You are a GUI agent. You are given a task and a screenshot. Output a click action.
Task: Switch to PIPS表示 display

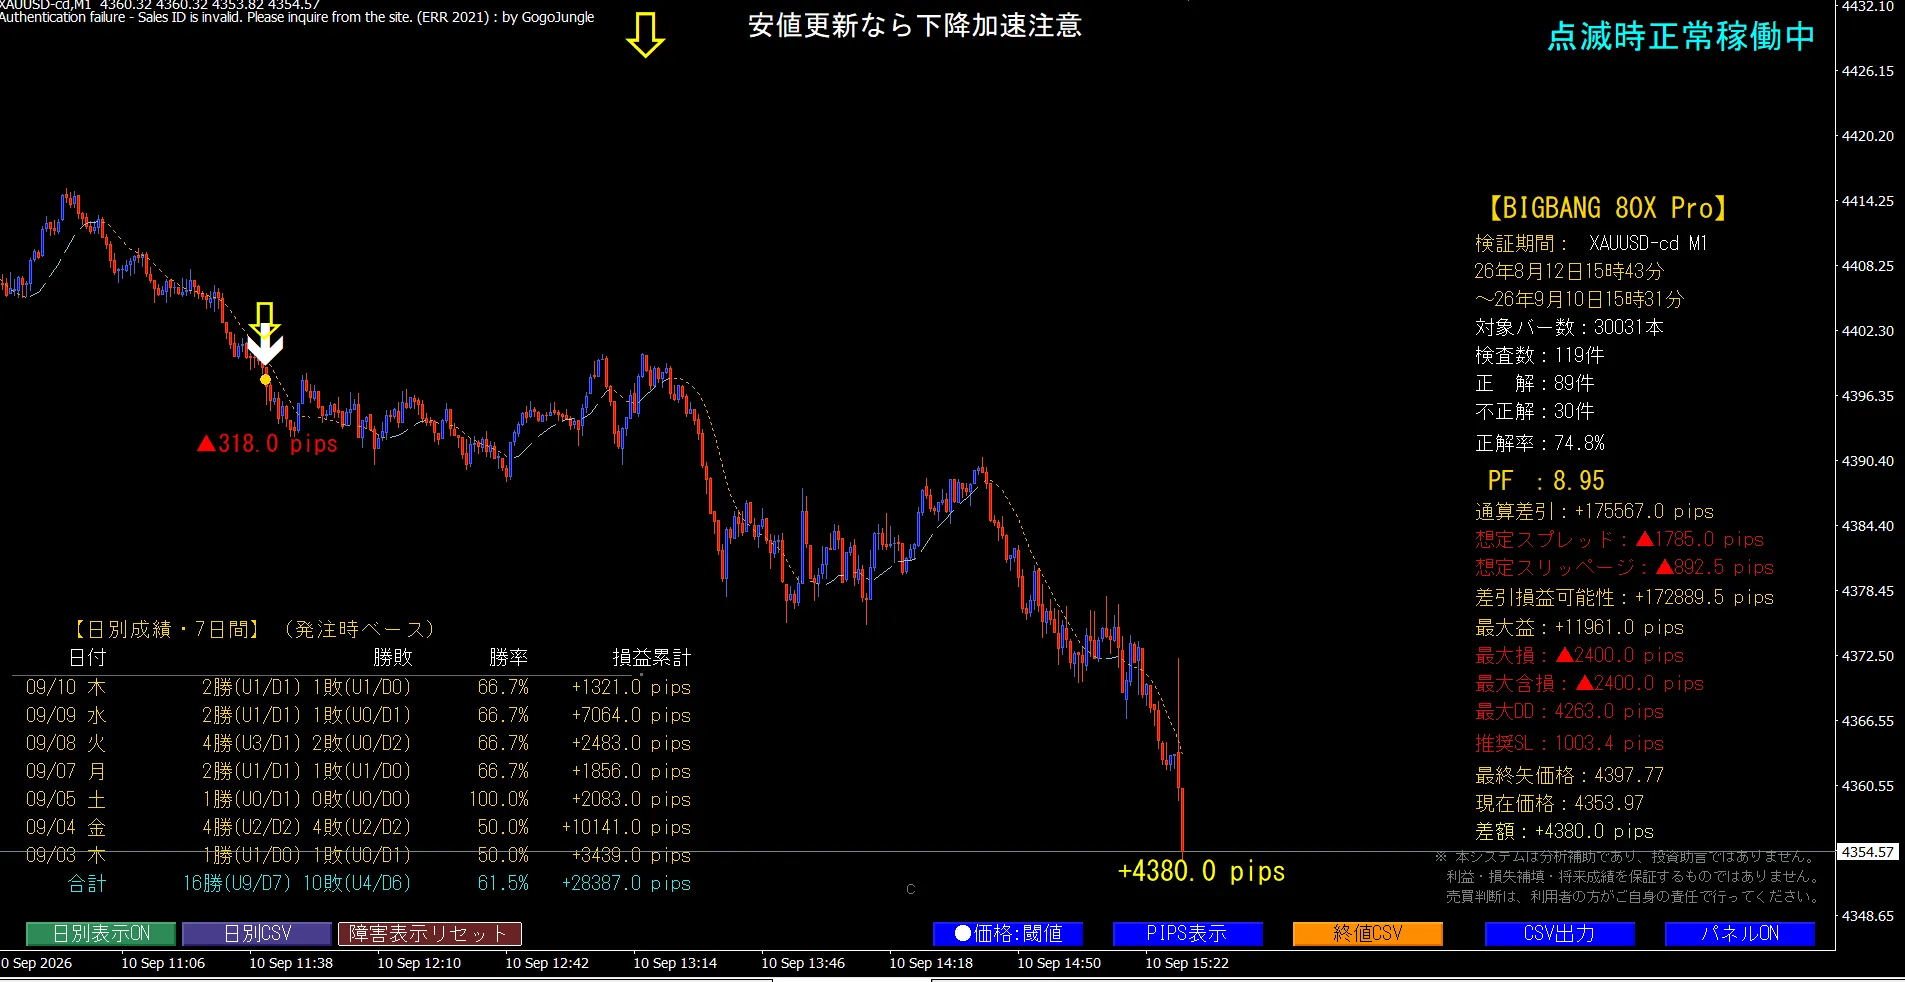pyautogui.click(x=1187, y=933)
